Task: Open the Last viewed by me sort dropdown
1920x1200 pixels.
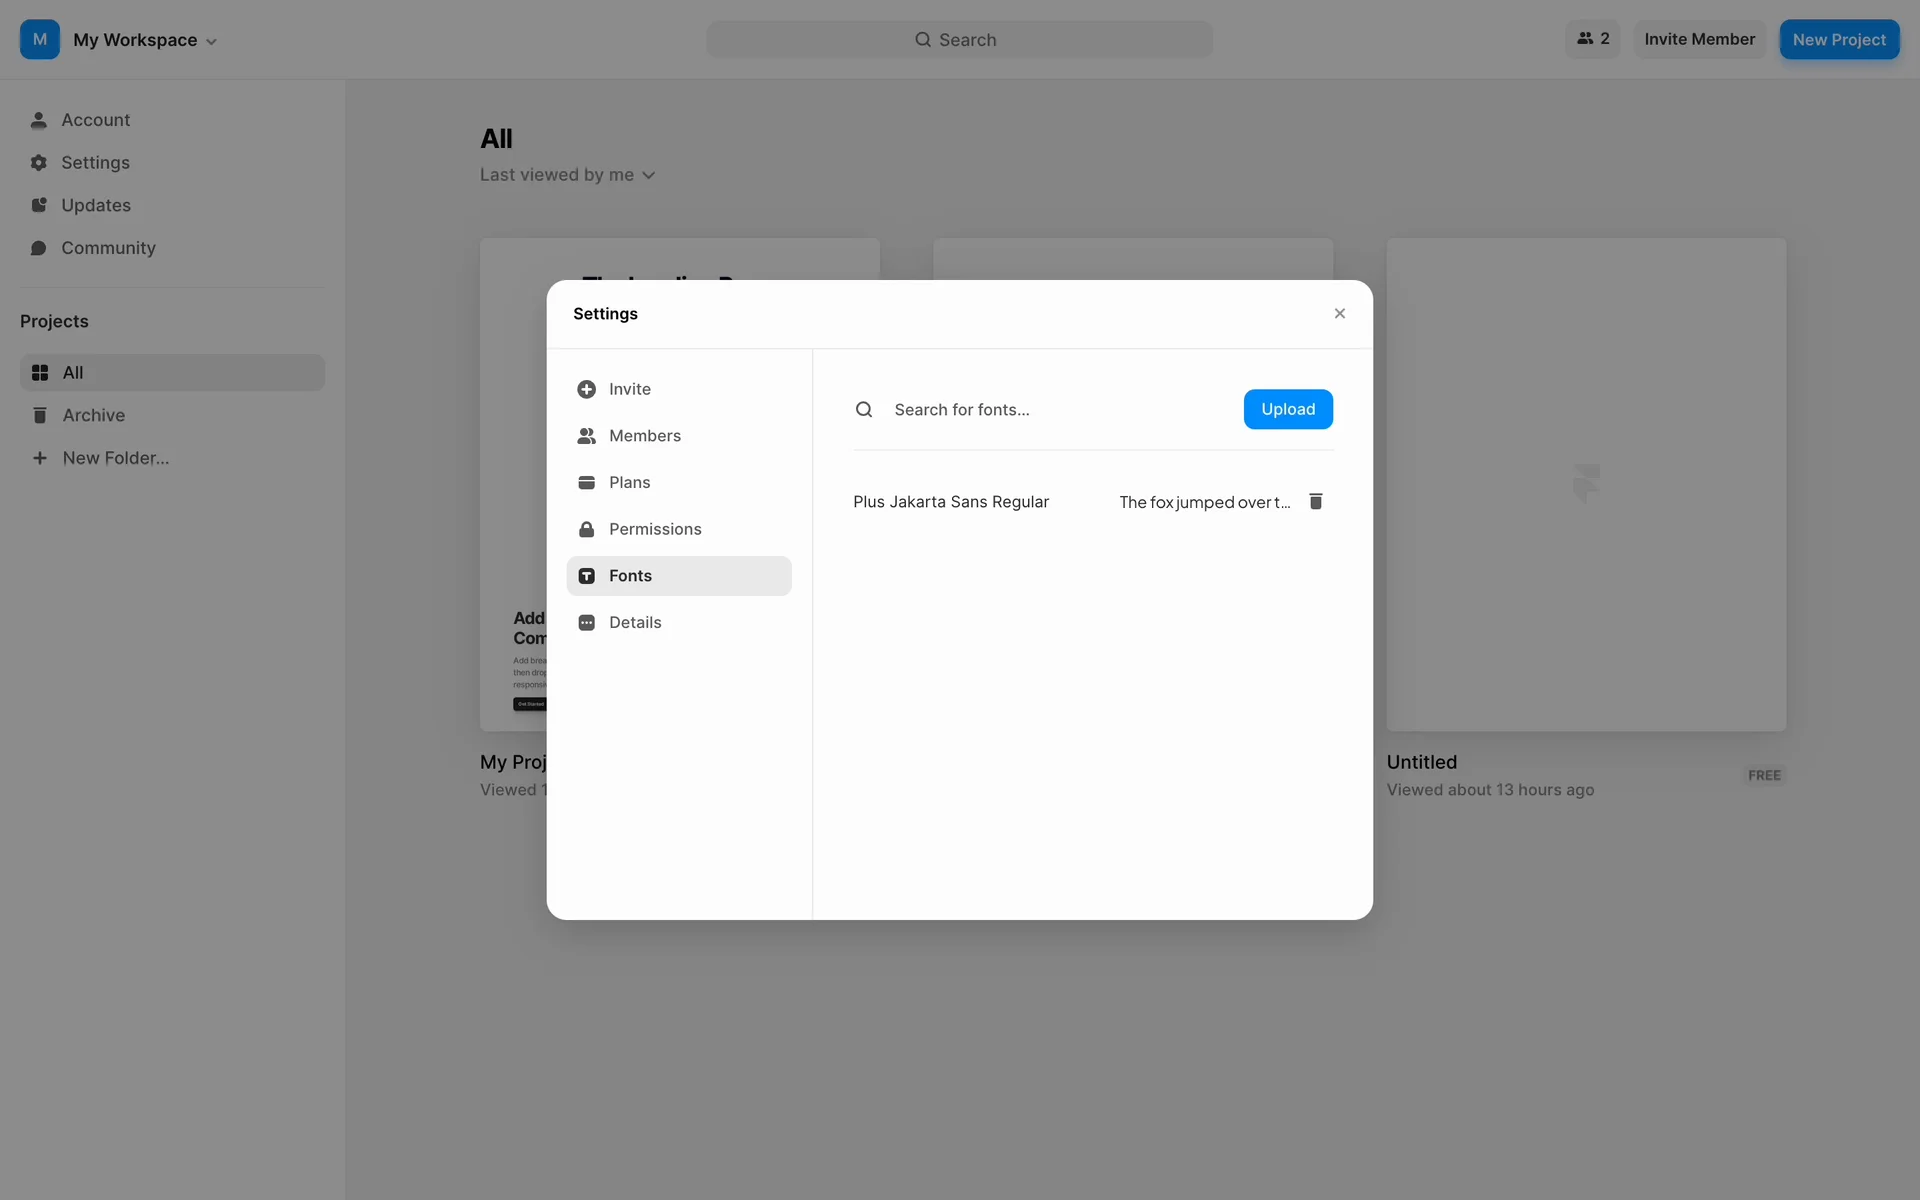Action: tap(567, 175)
